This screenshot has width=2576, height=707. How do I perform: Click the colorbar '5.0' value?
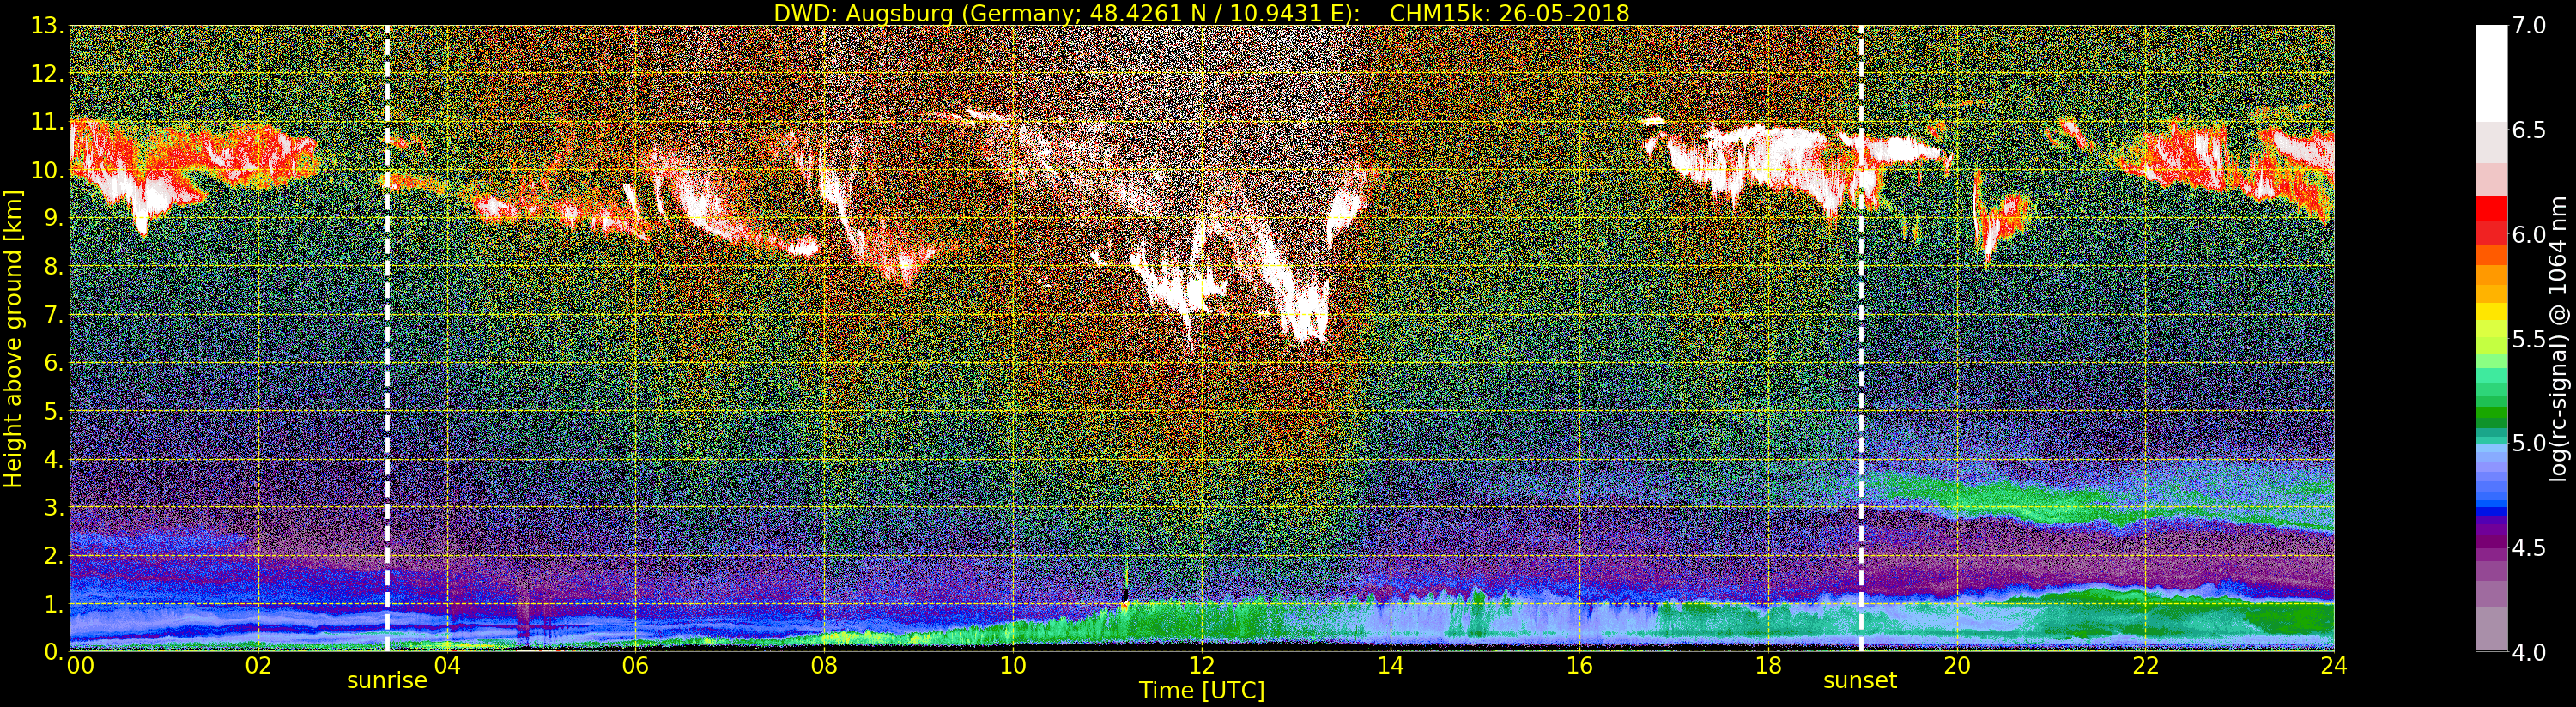coord(2529,443)
